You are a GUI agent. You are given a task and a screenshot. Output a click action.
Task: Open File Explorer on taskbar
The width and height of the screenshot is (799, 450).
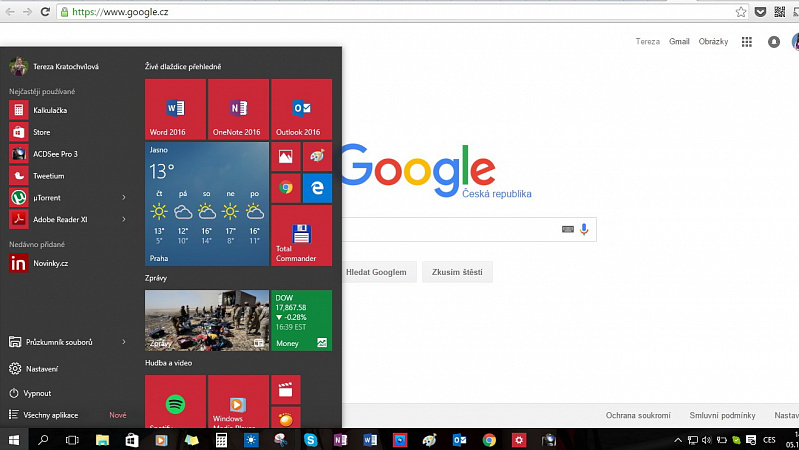tap(102, 440)
